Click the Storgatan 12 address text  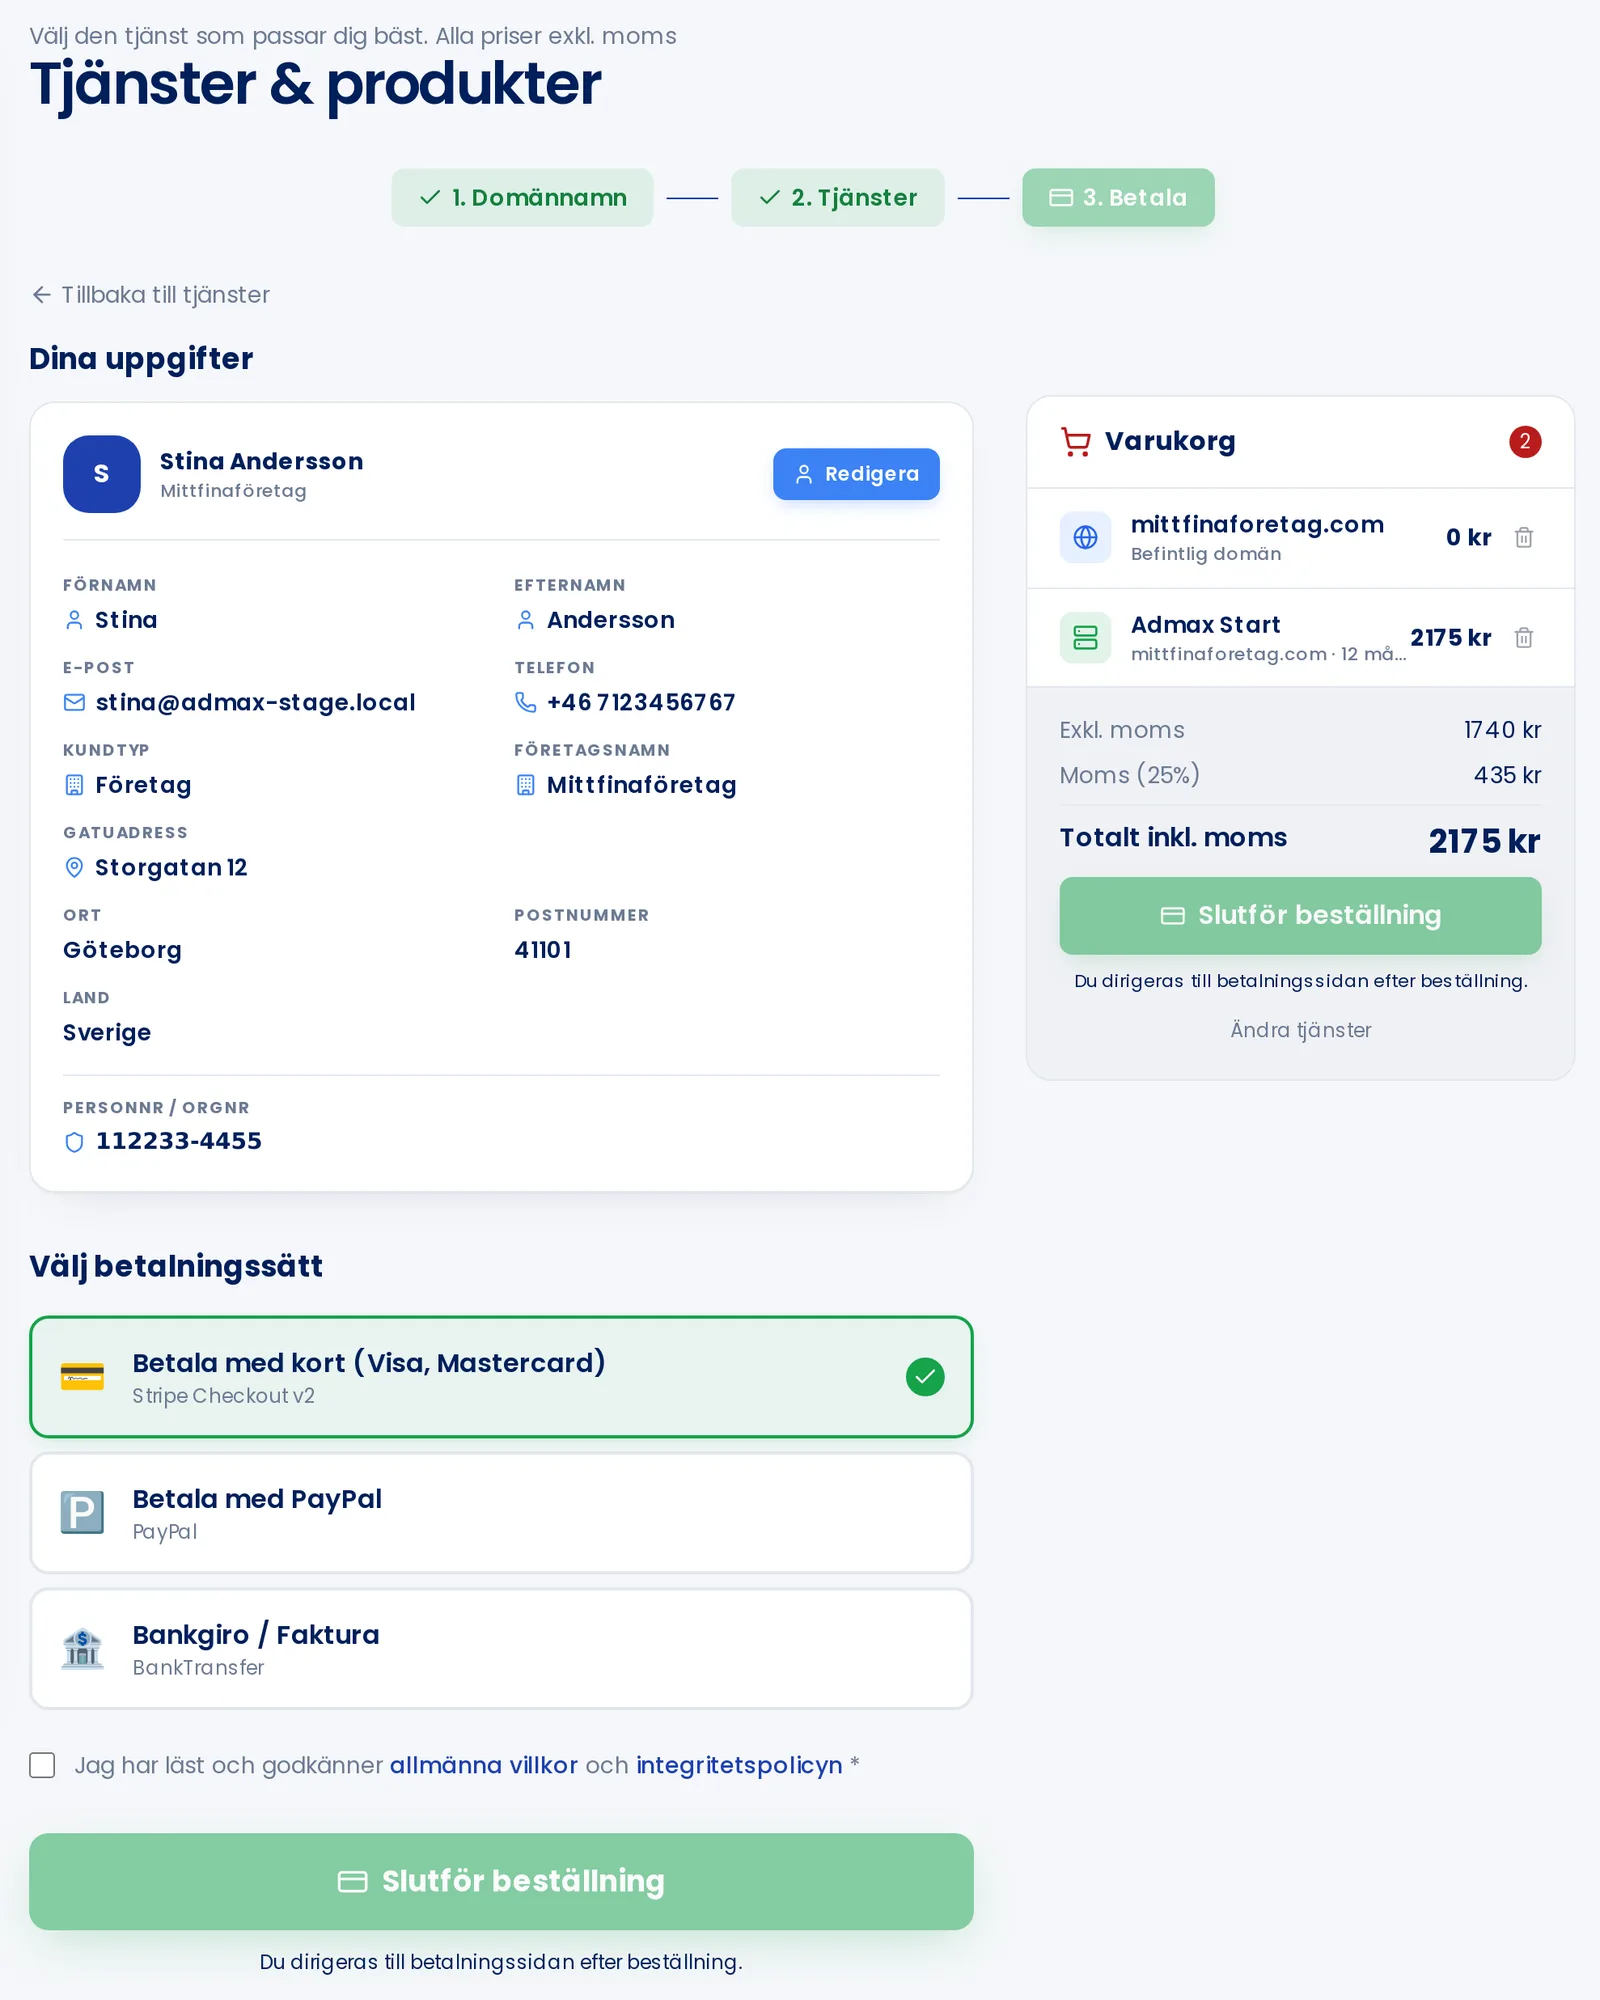click(x=171, y=868)
